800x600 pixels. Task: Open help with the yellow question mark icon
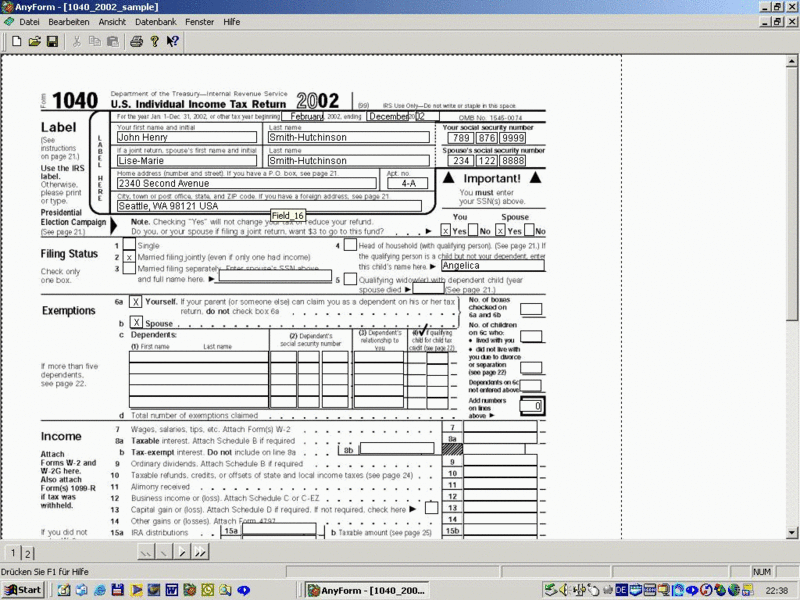click(x=154, y=41)
